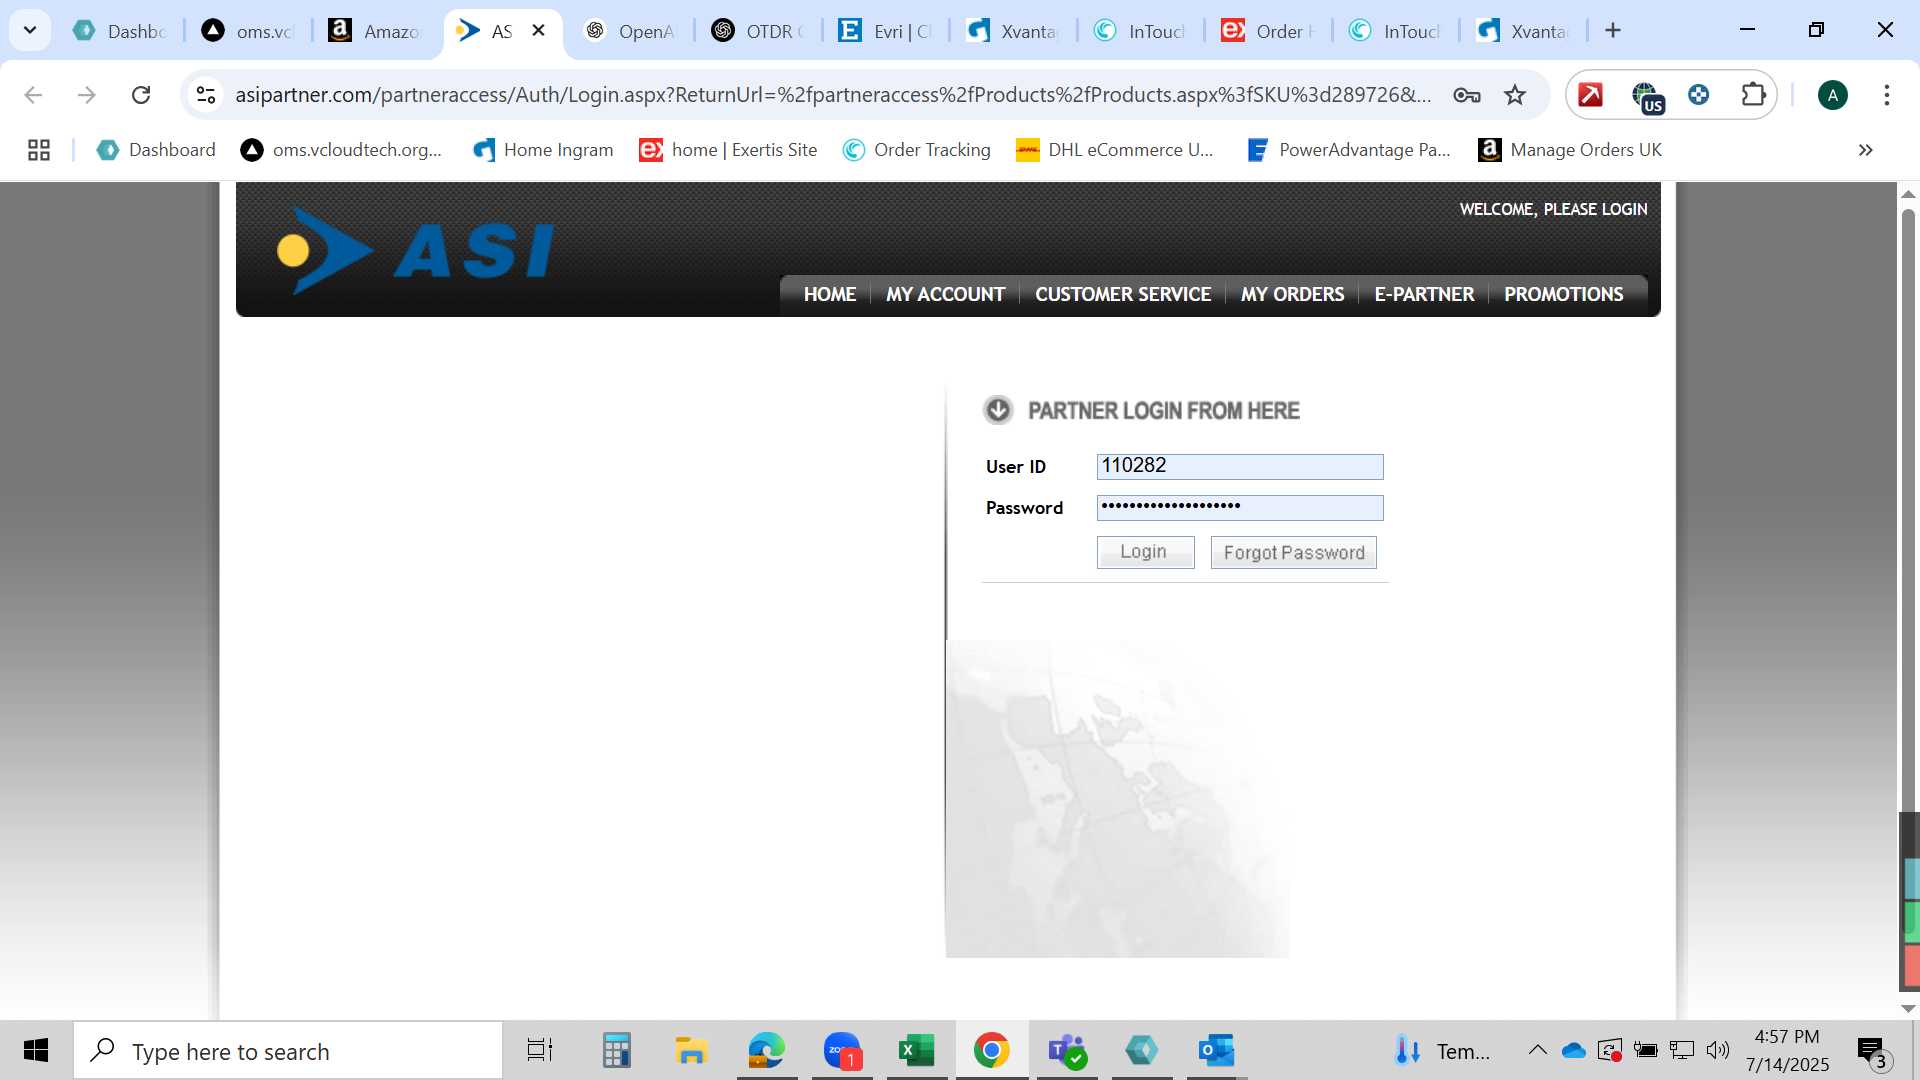Screen dimensions: 1920x1080
Task: Click the User ID input field
Action: coord(1240,466)
